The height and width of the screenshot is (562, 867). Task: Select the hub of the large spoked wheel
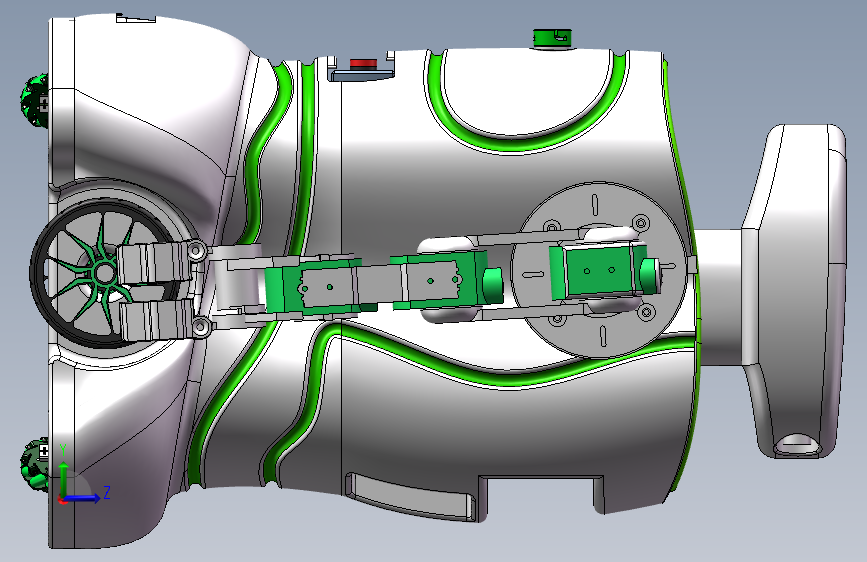[103, 272]
